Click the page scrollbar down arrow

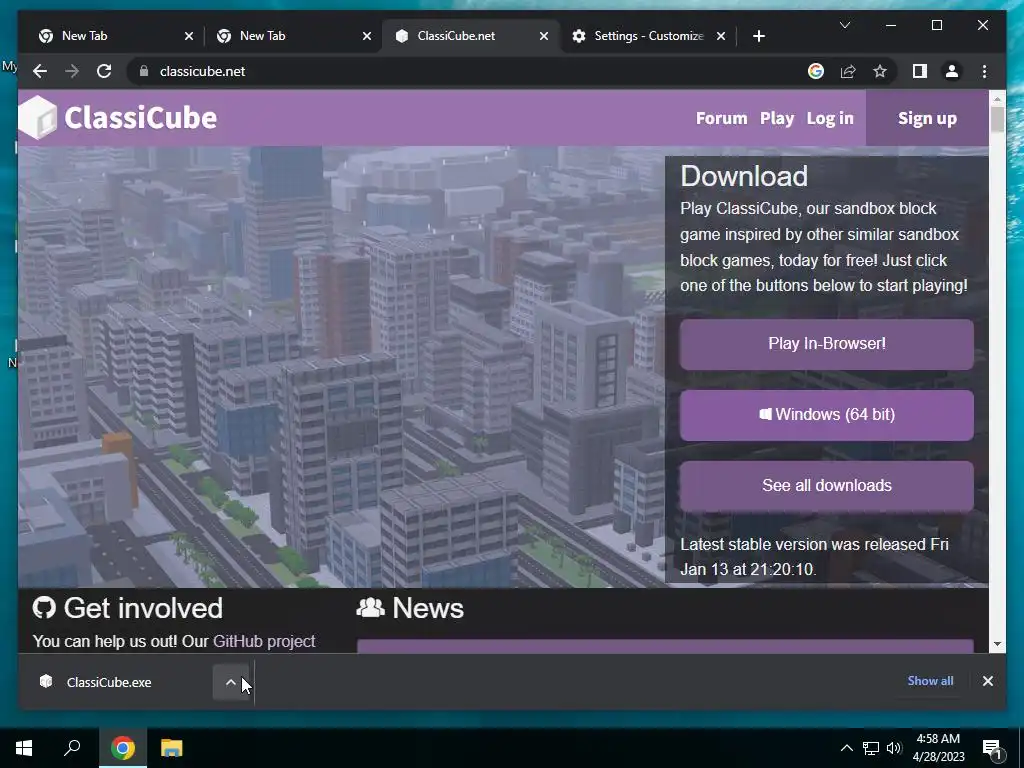pyautogui.click(x=997, y=644)
